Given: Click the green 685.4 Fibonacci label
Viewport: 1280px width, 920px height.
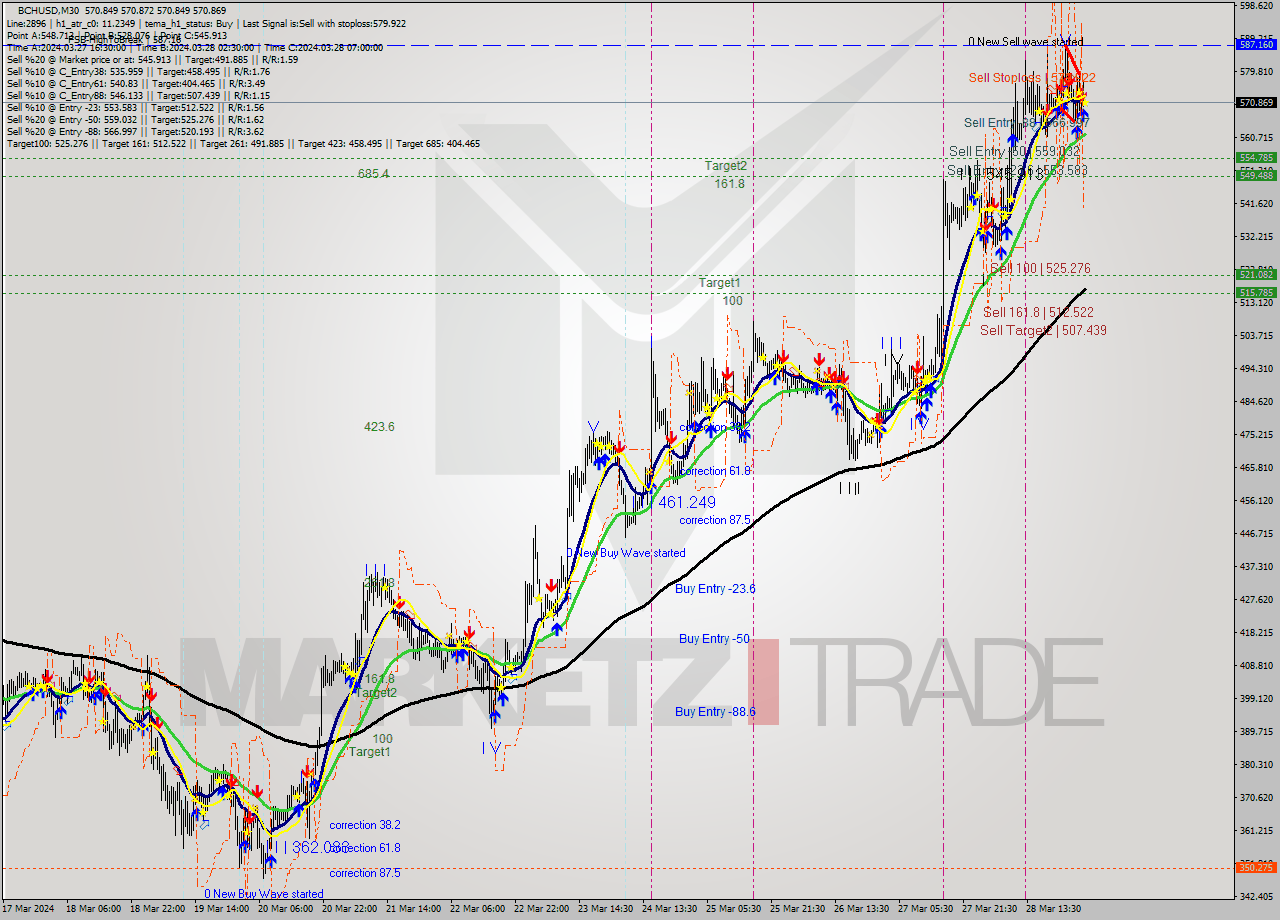Looking at the screenshot, I should (373, 174).
